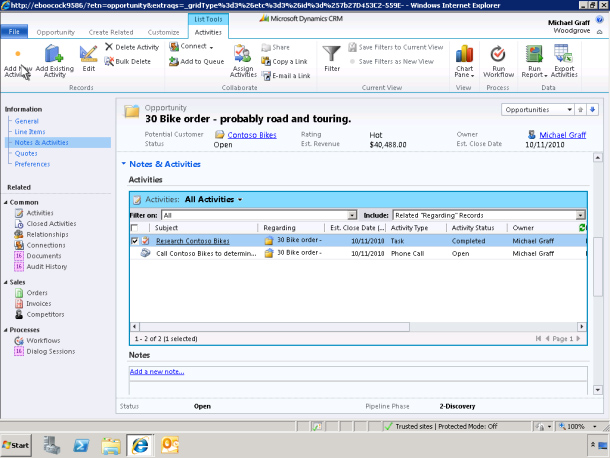Viewport: 610px width, 458px height.
Task: Open the File menu tab
Action: [x=16, y=32]
